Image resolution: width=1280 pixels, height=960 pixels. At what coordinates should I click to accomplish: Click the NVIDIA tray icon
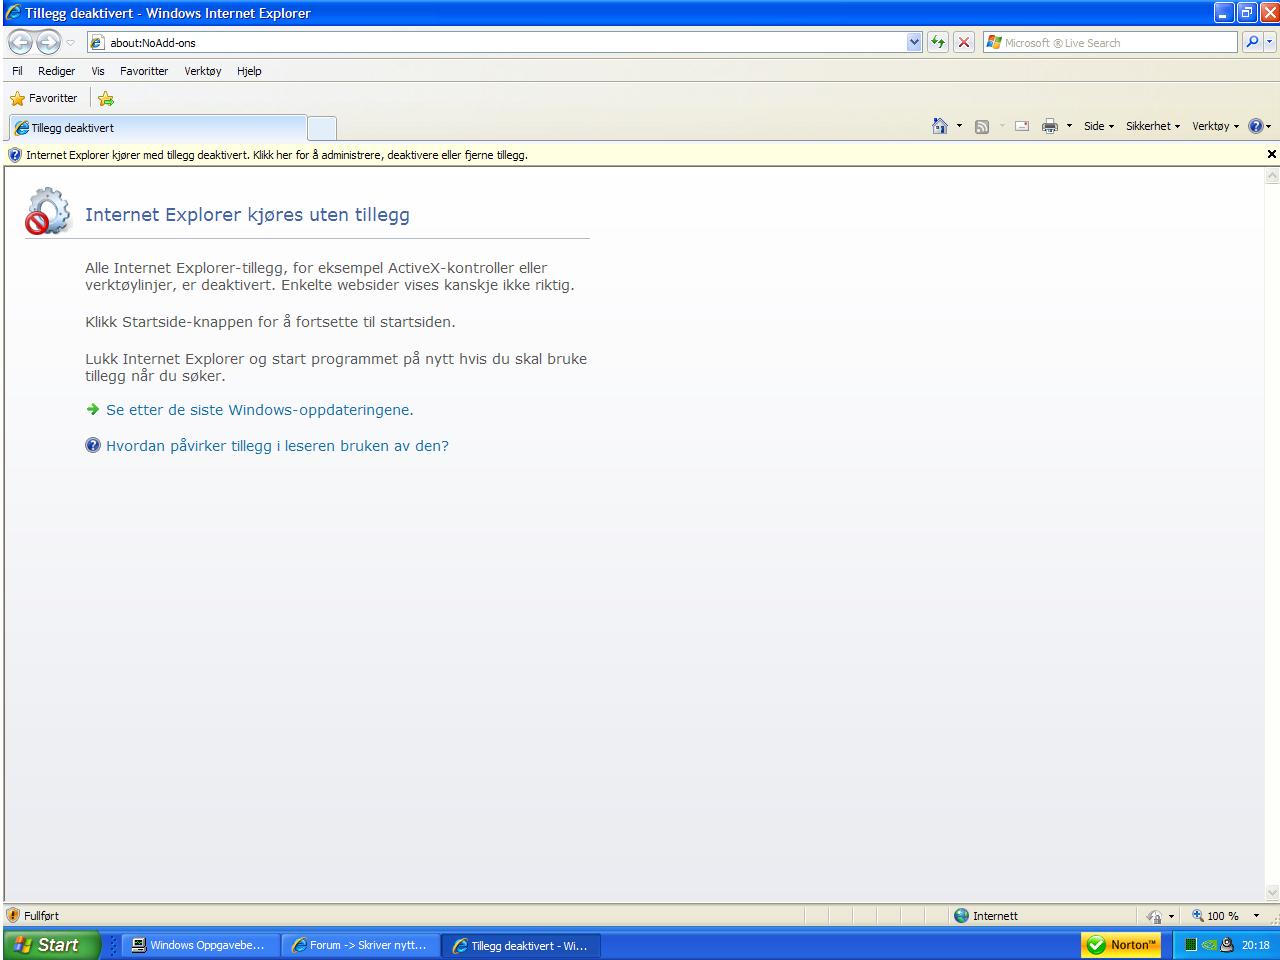coord(1209,945)
